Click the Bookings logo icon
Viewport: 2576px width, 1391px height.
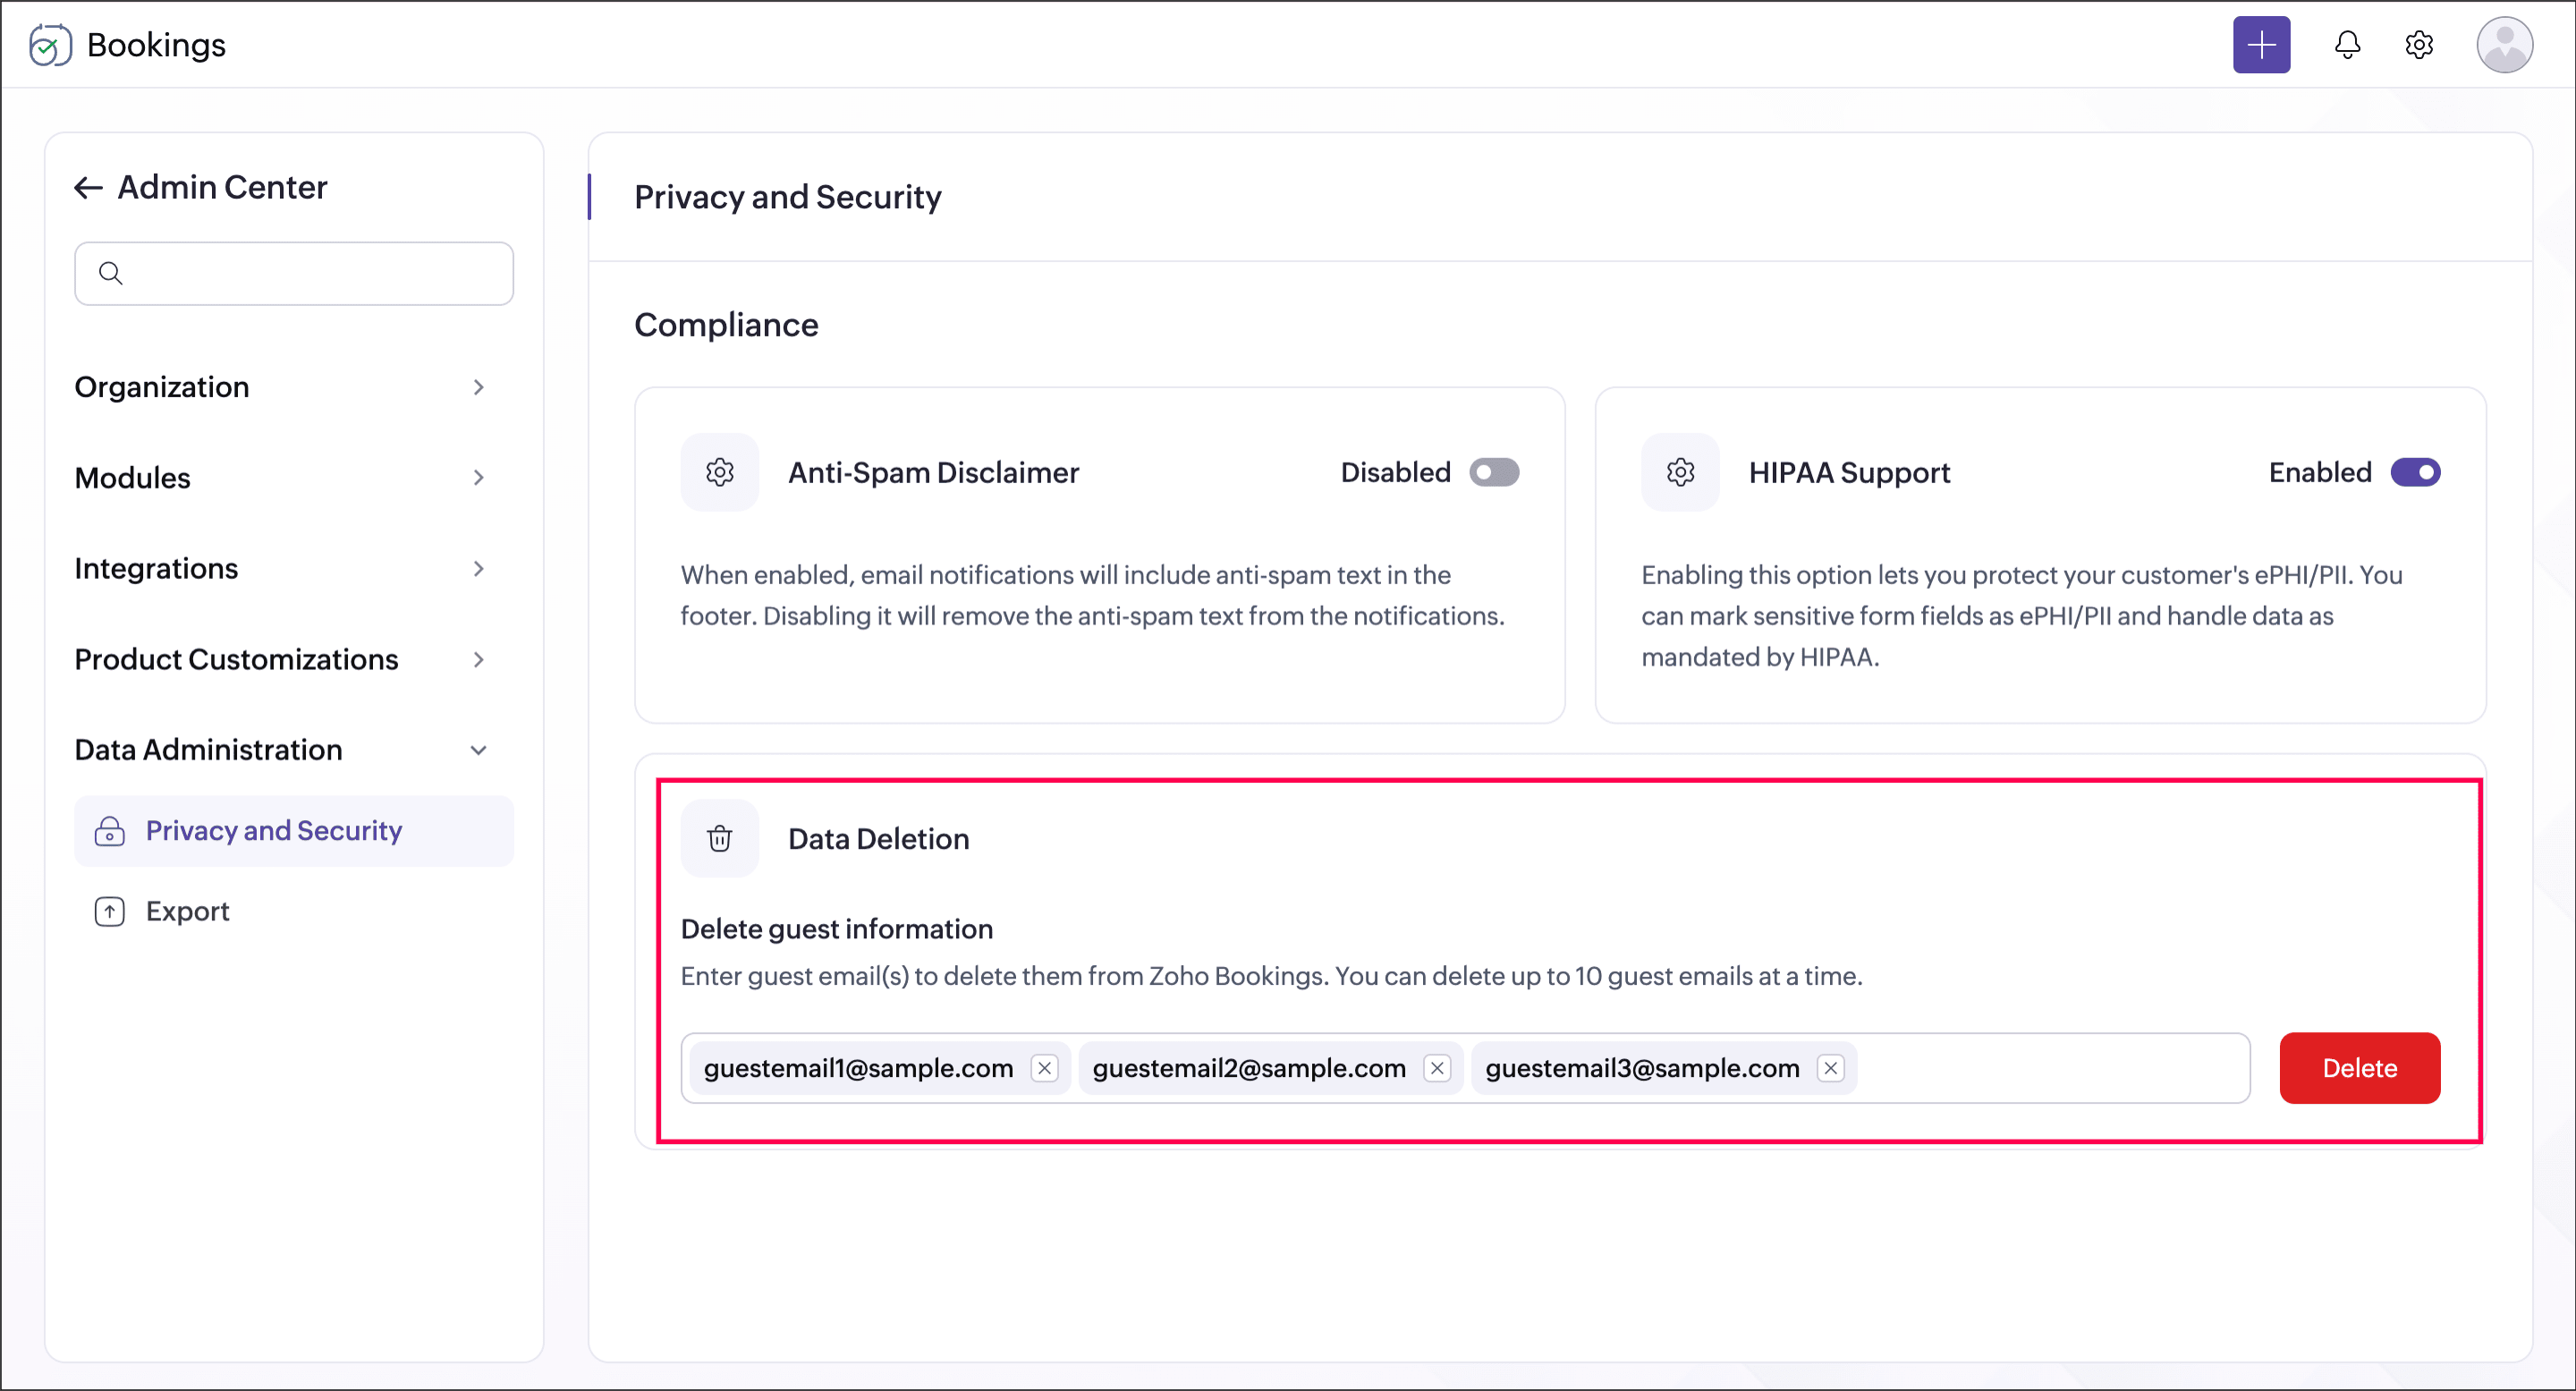(x=50, y=45)
